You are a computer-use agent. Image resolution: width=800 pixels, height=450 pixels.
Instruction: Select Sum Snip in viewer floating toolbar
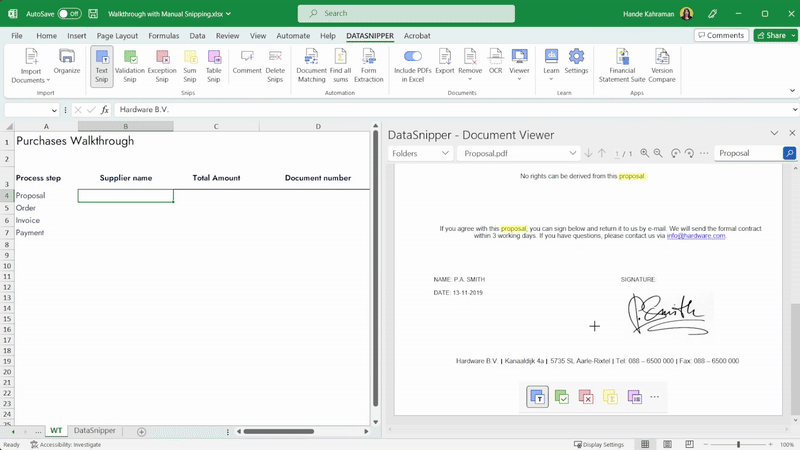[x=610, y=396]
